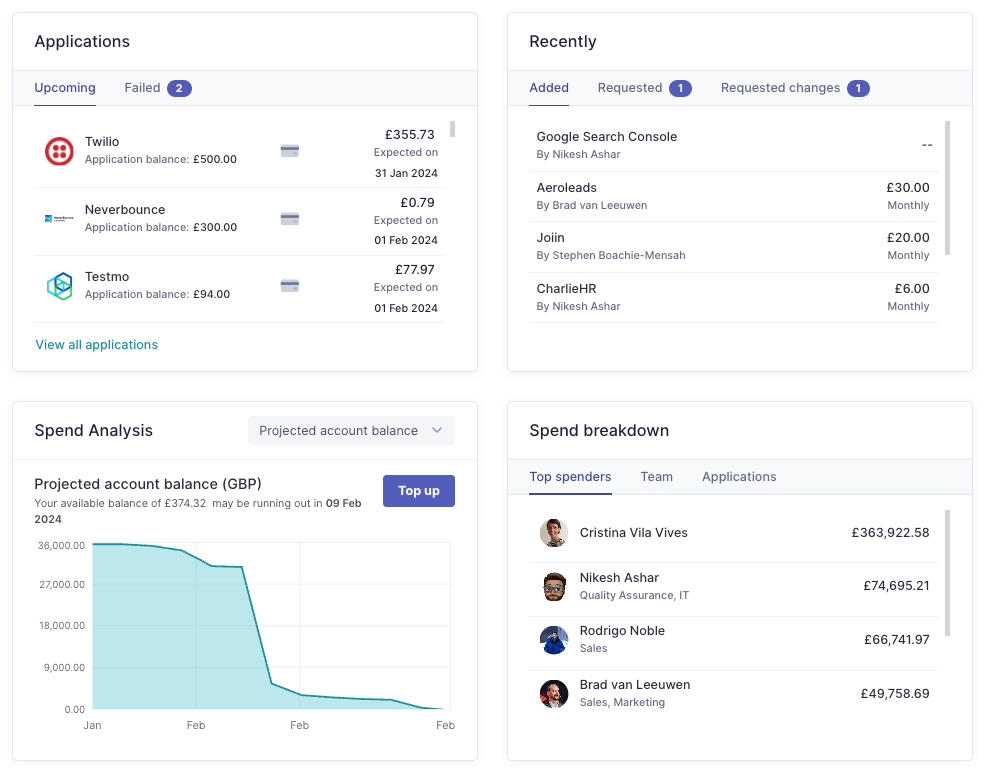The width and height of the screenshot is (984, 775).
Task: Switch to the Applications spend breakdown tab
Action: [739, 477]
